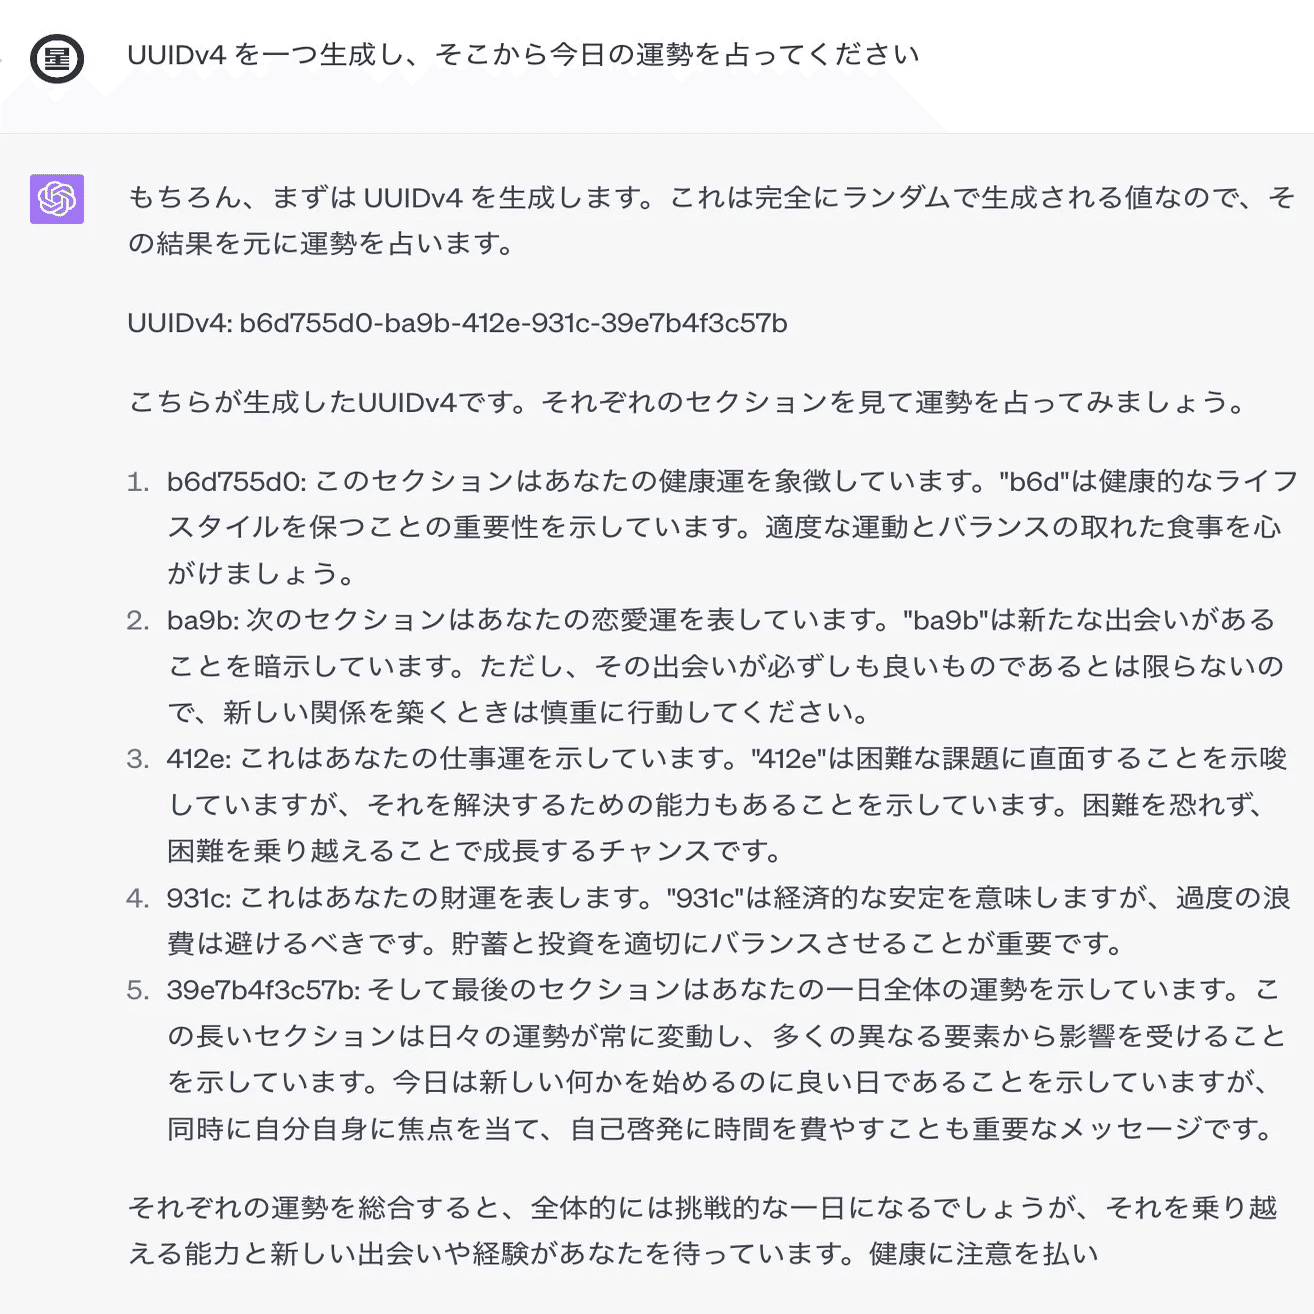Select list item 412e about 仕事運
Viewport: 1314px width, 1314px height.
(x=726, y=805)
